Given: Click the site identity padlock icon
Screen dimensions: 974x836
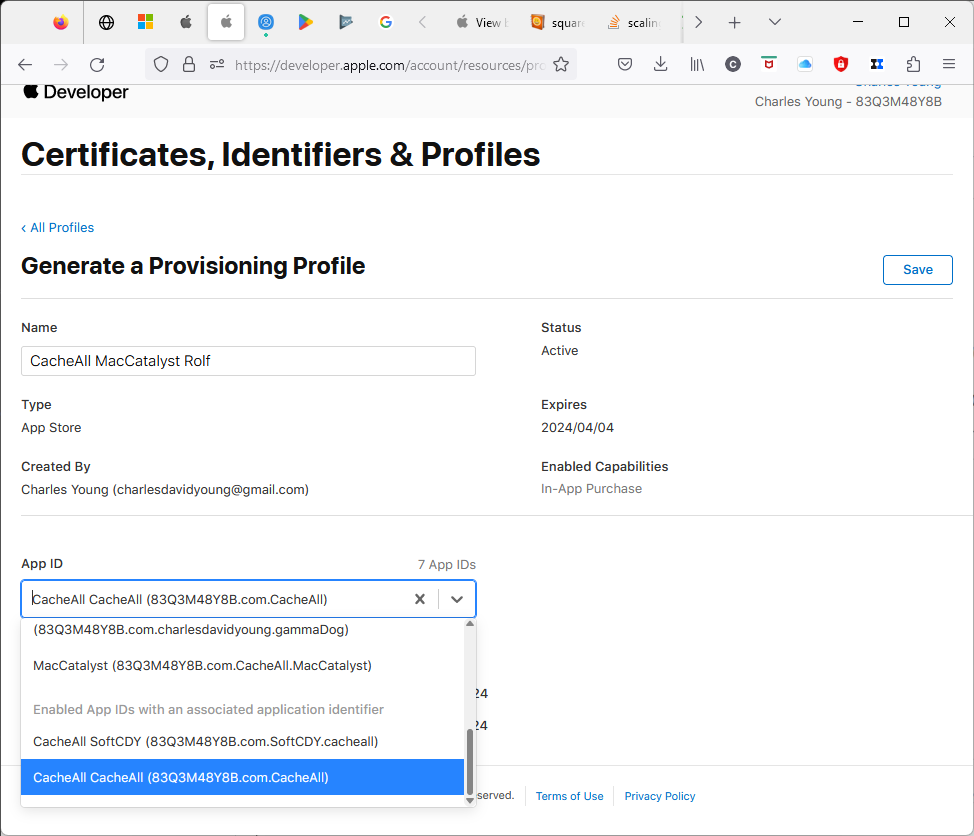Looking at the screenshot, I should click(x=189, y=64).
